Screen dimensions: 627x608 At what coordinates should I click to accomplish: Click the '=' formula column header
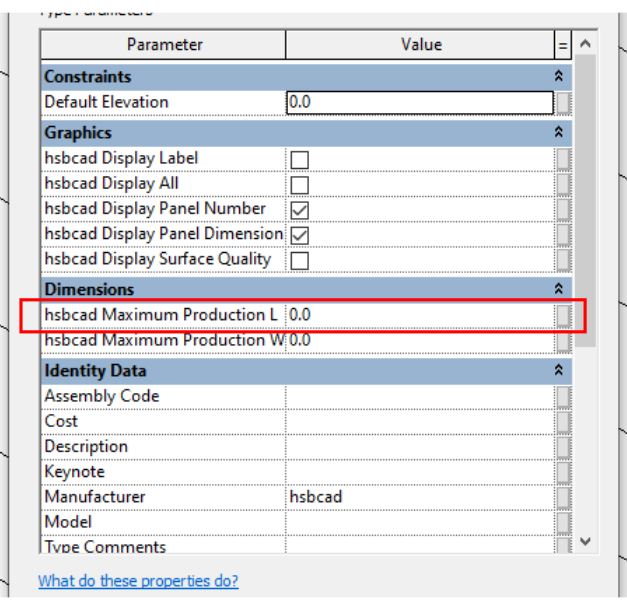point(563,45)
